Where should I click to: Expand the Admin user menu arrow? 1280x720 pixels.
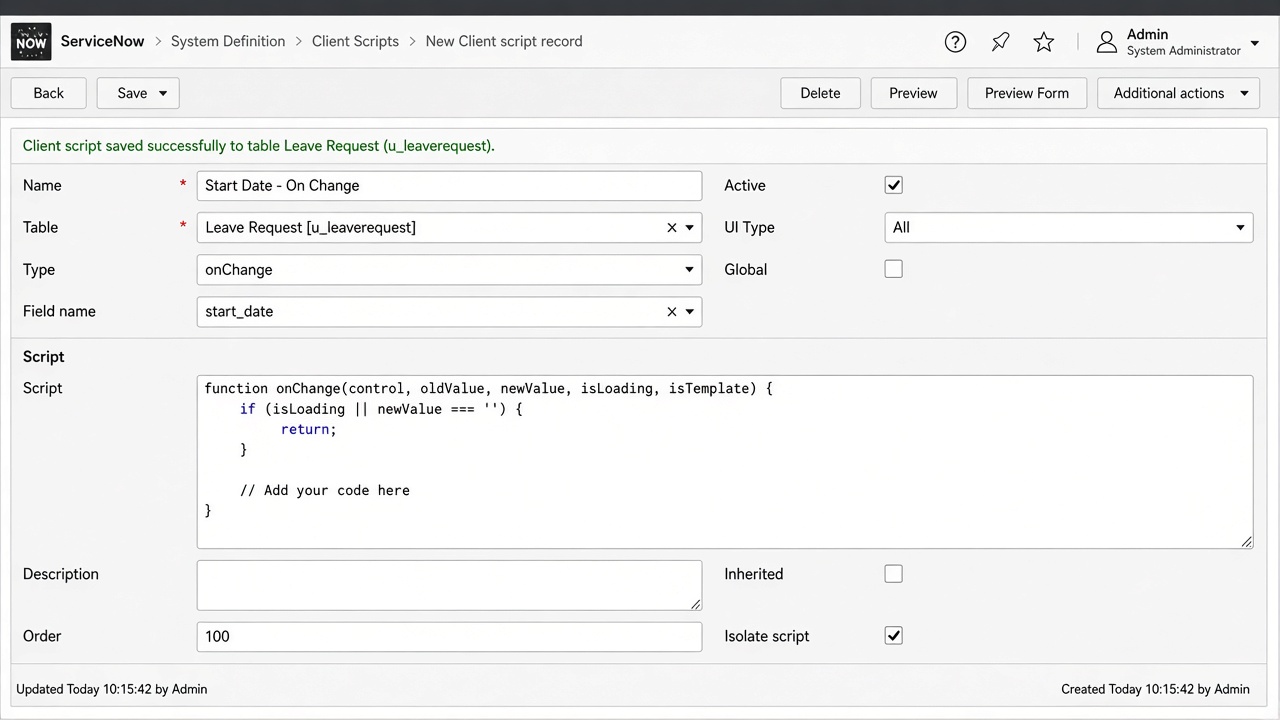1255,43
